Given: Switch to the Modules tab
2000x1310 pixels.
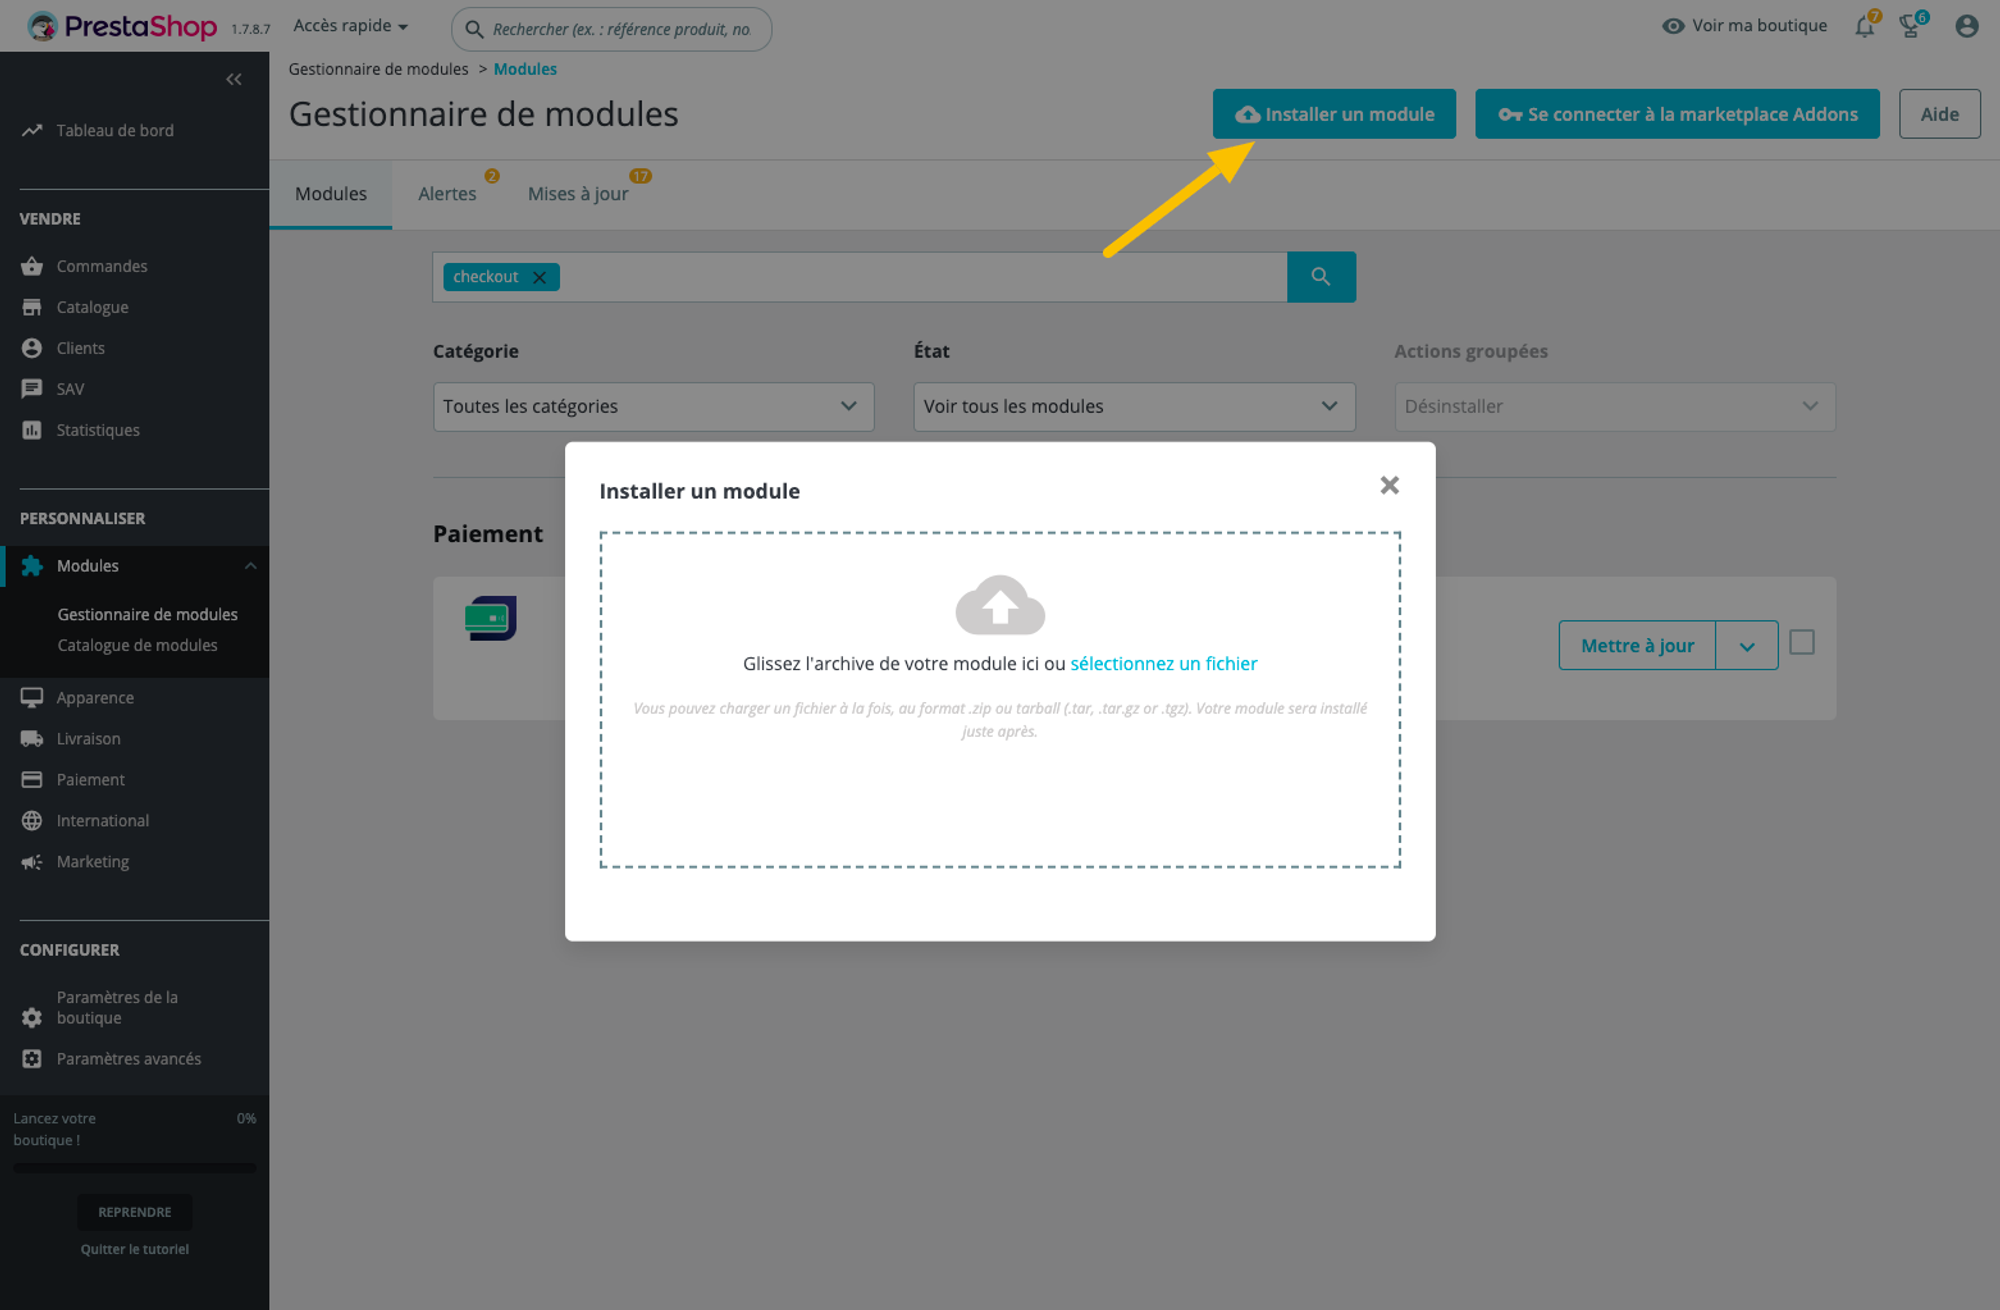Looking at the screenshot, I should [331, 194].
